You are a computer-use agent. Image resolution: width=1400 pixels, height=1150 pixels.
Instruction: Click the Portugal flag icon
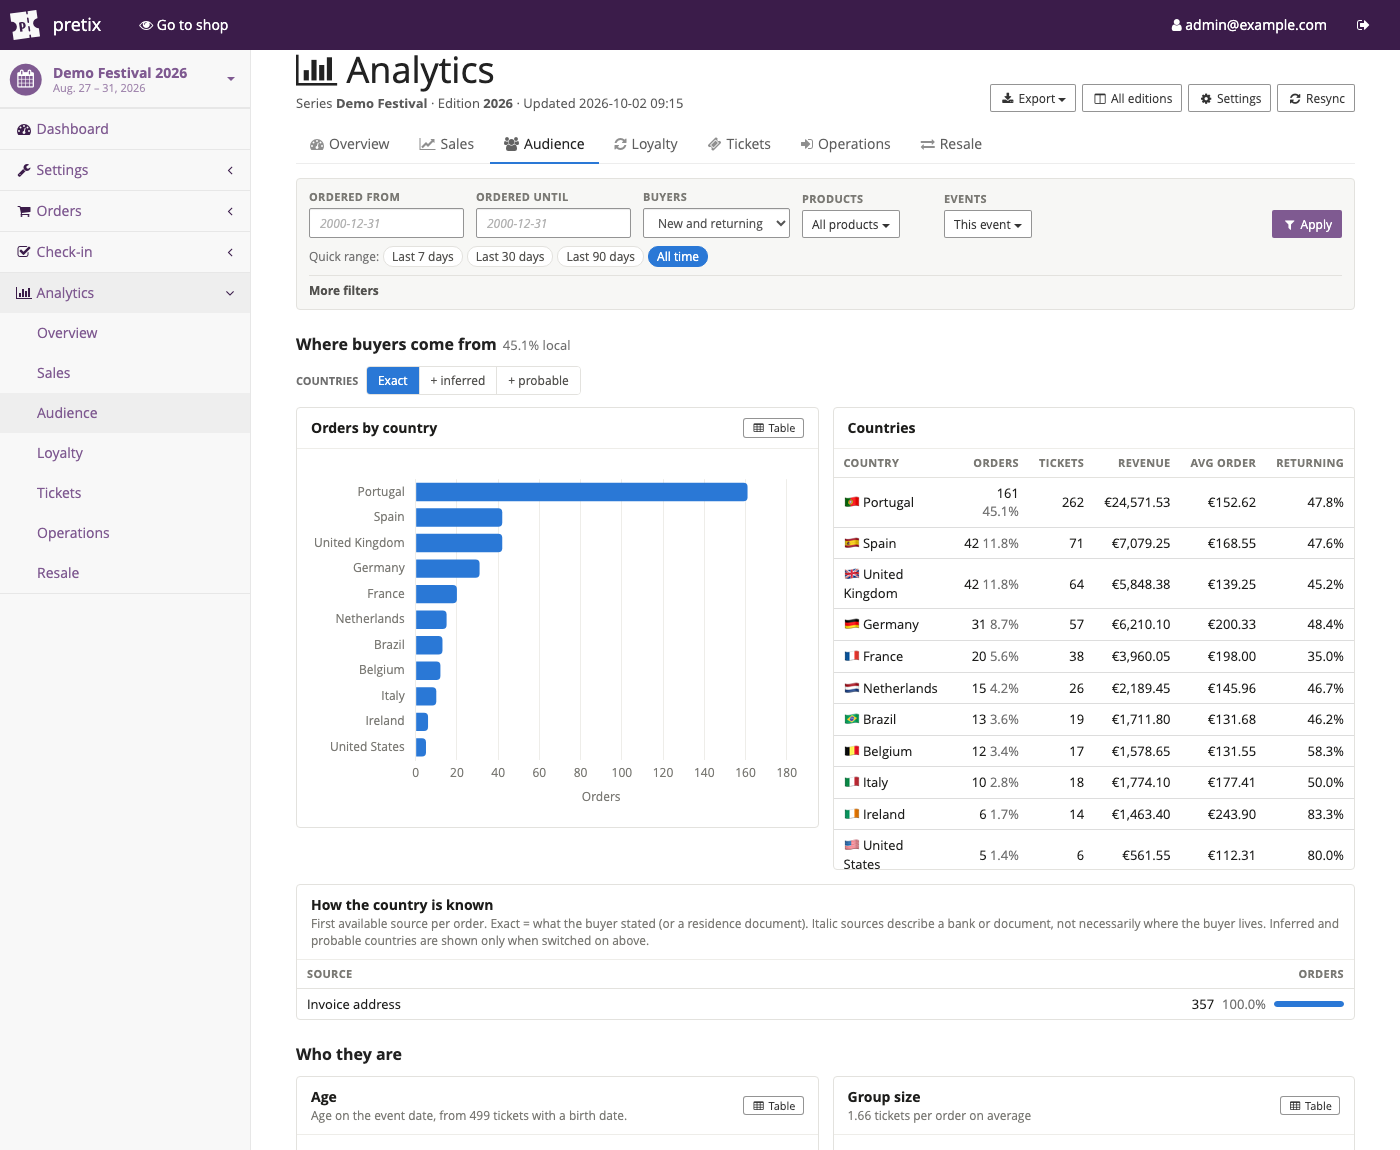[x=852, y=502]
